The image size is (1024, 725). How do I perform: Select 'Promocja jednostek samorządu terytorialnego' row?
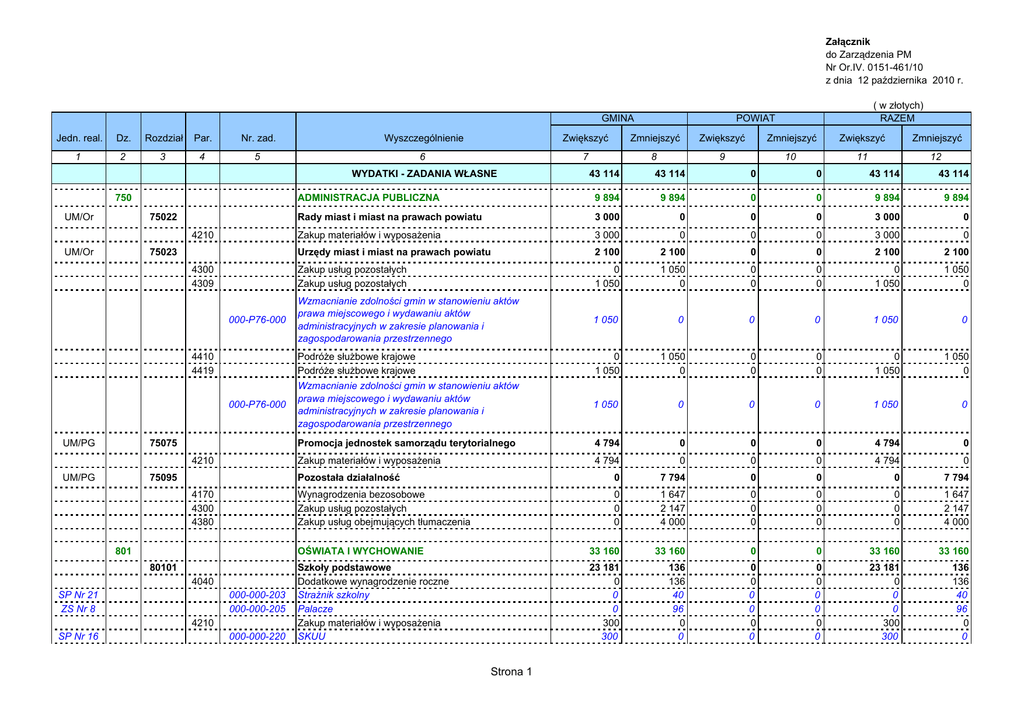click(406, 442)
